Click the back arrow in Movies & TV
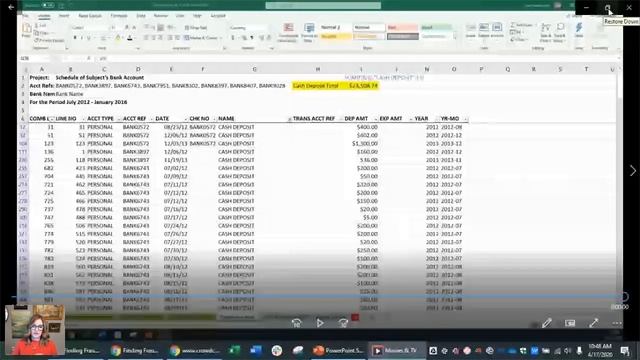This screenshot has width=640, height=360. [11, 7]
